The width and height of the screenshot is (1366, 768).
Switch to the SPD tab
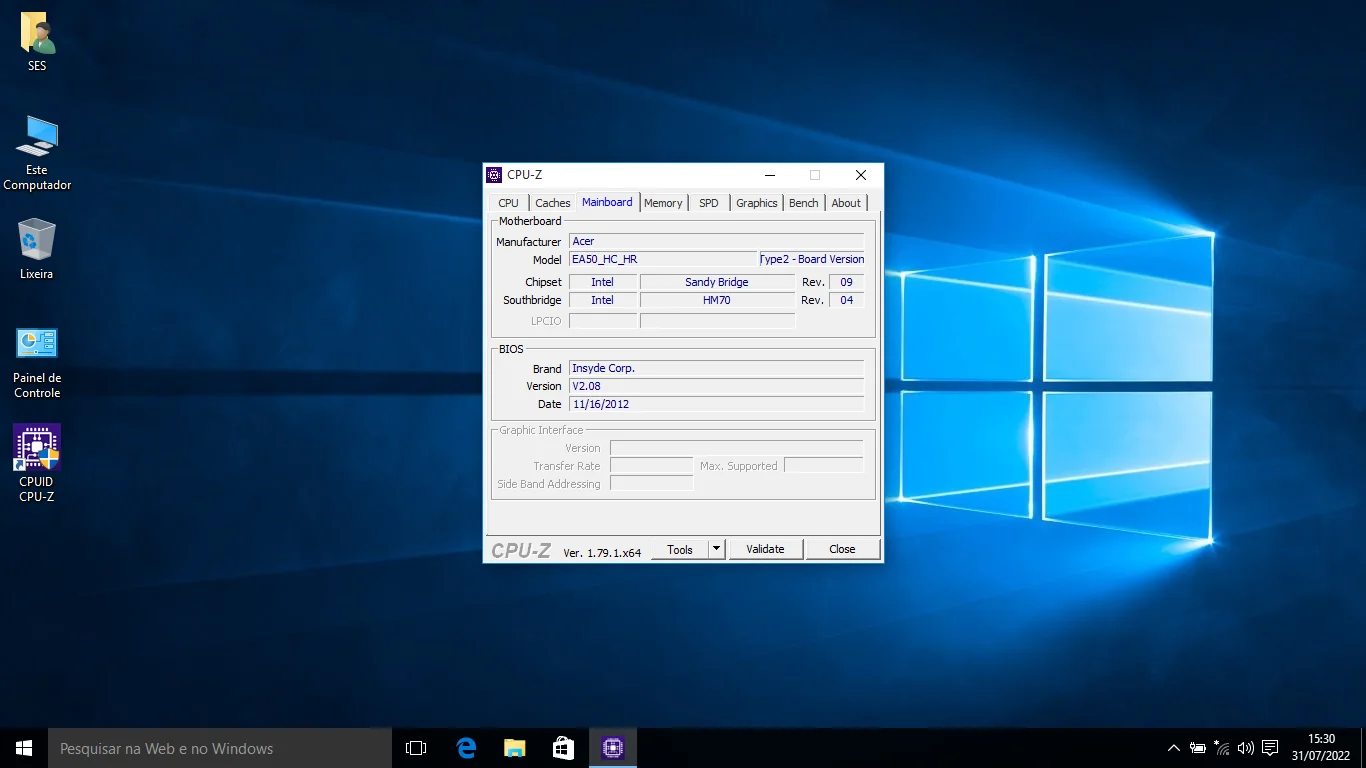(708, 203)
